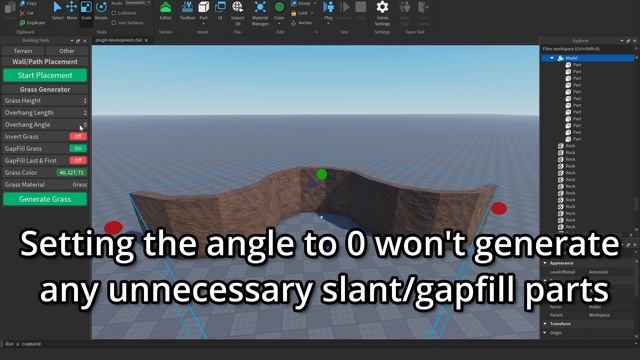Click the Stop test icon
The width and height of the screenshot is (640, 360).
(x=360, y=7)
